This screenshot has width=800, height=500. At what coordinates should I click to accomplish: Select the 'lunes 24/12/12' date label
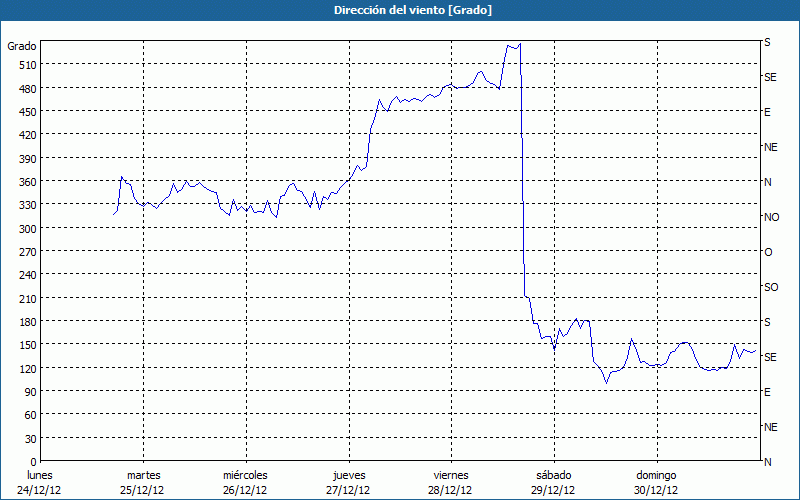click(x=40, y=482)
